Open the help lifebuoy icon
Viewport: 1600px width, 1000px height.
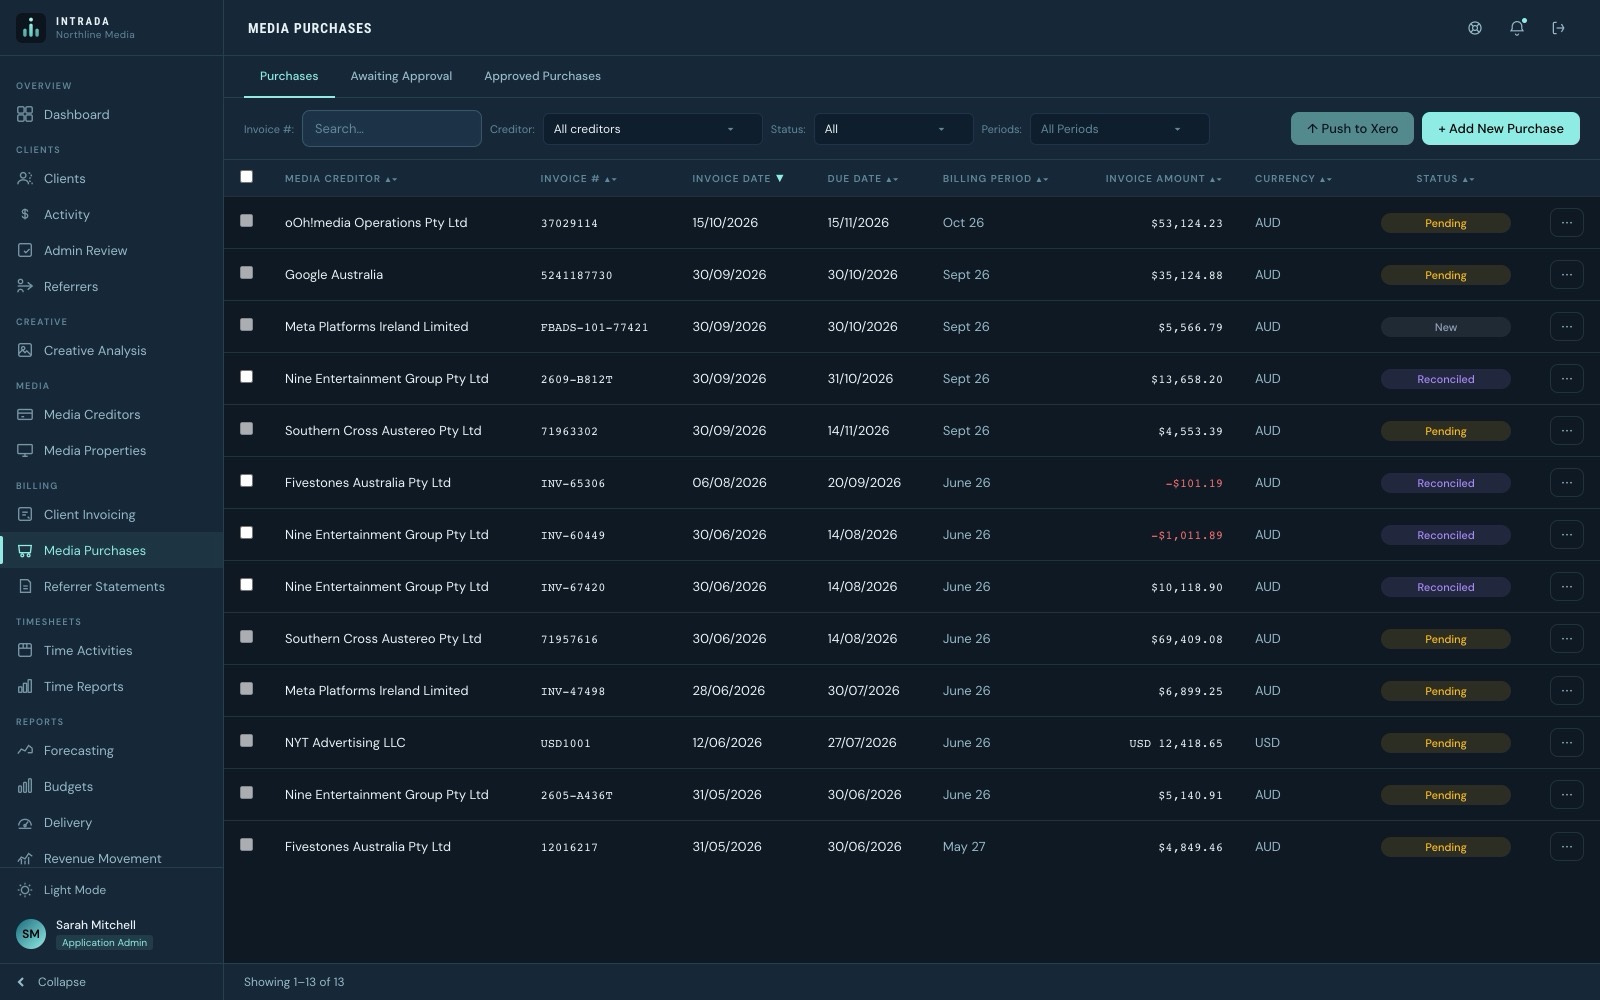pos(1475,28)
